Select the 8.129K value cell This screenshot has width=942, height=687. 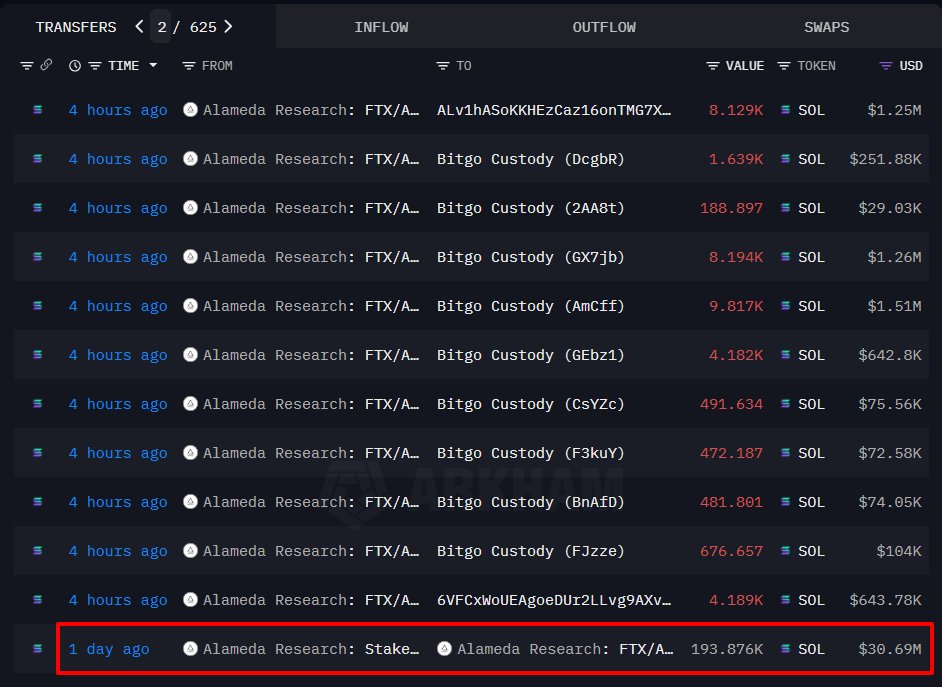pyautogui.click(x=736, y=110)
